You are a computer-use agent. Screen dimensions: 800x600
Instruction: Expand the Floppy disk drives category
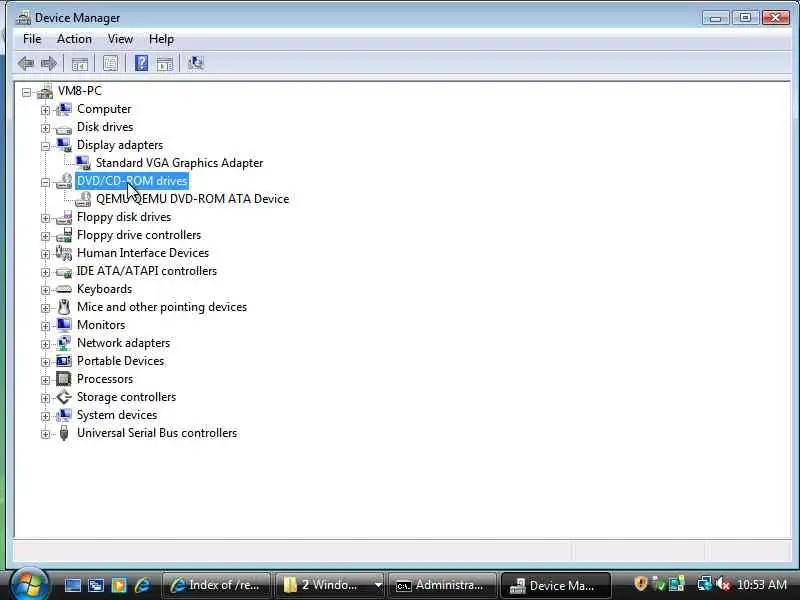(x=45, y=218)
